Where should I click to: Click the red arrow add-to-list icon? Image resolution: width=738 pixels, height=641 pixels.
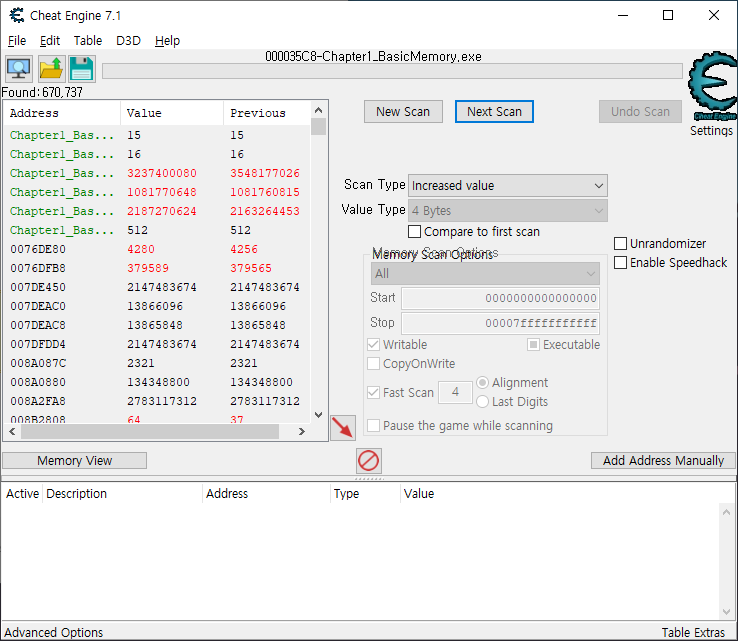point(343,428)
